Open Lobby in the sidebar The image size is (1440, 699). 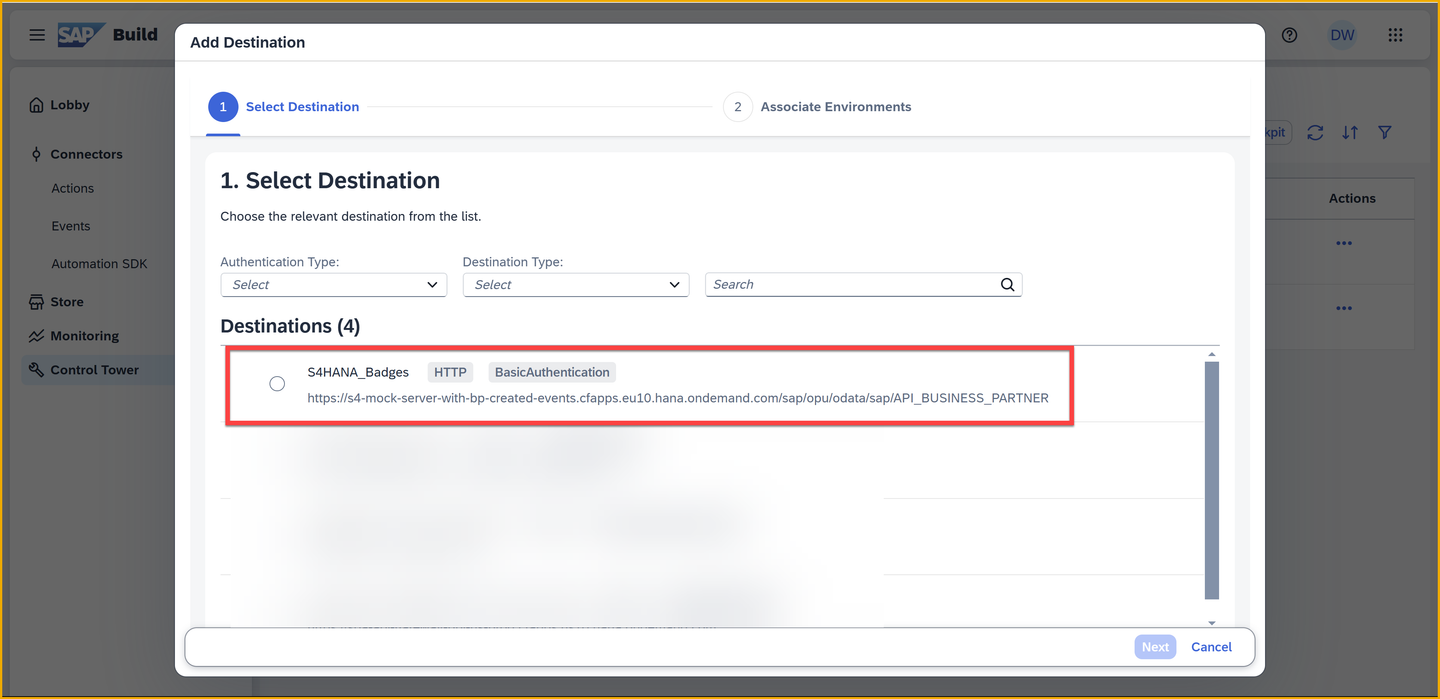70,105
